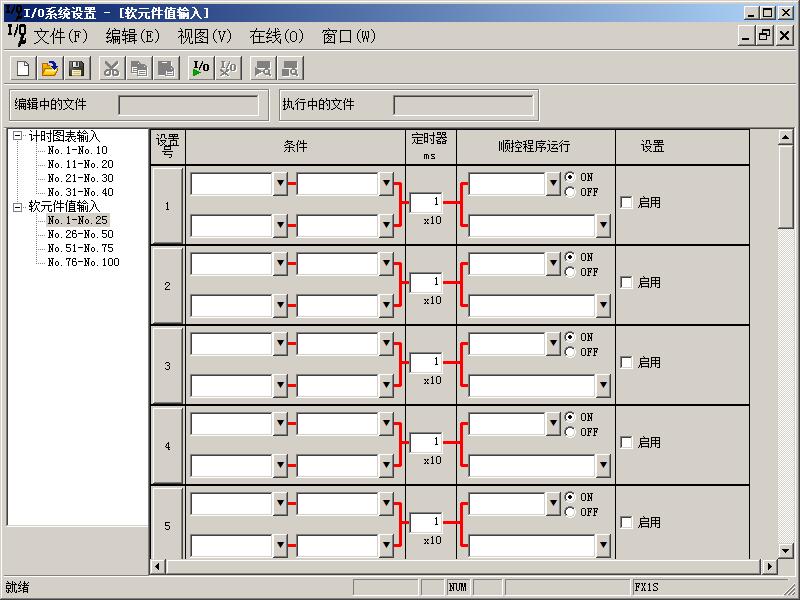
Task: Collapse the 计时图表输入 tree node
Action: tap(17, 136)
